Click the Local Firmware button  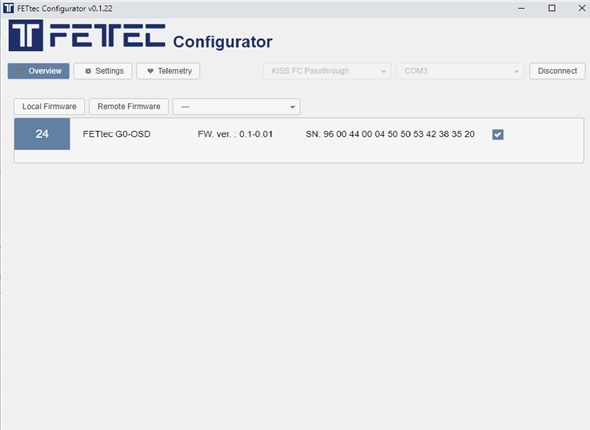[x=49, y=106]
